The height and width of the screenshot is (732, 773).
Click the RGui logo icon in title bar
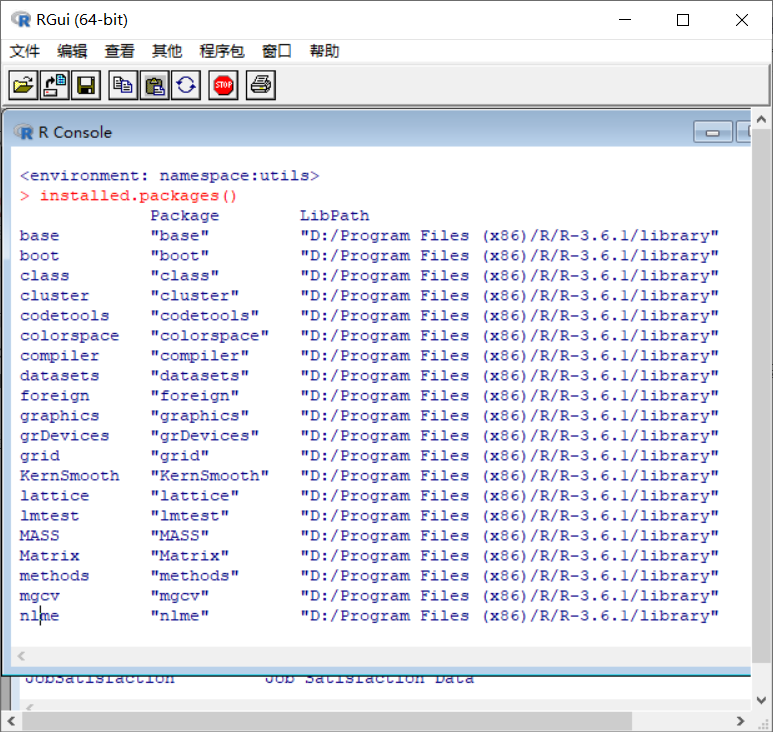click(x=21, y=20)
